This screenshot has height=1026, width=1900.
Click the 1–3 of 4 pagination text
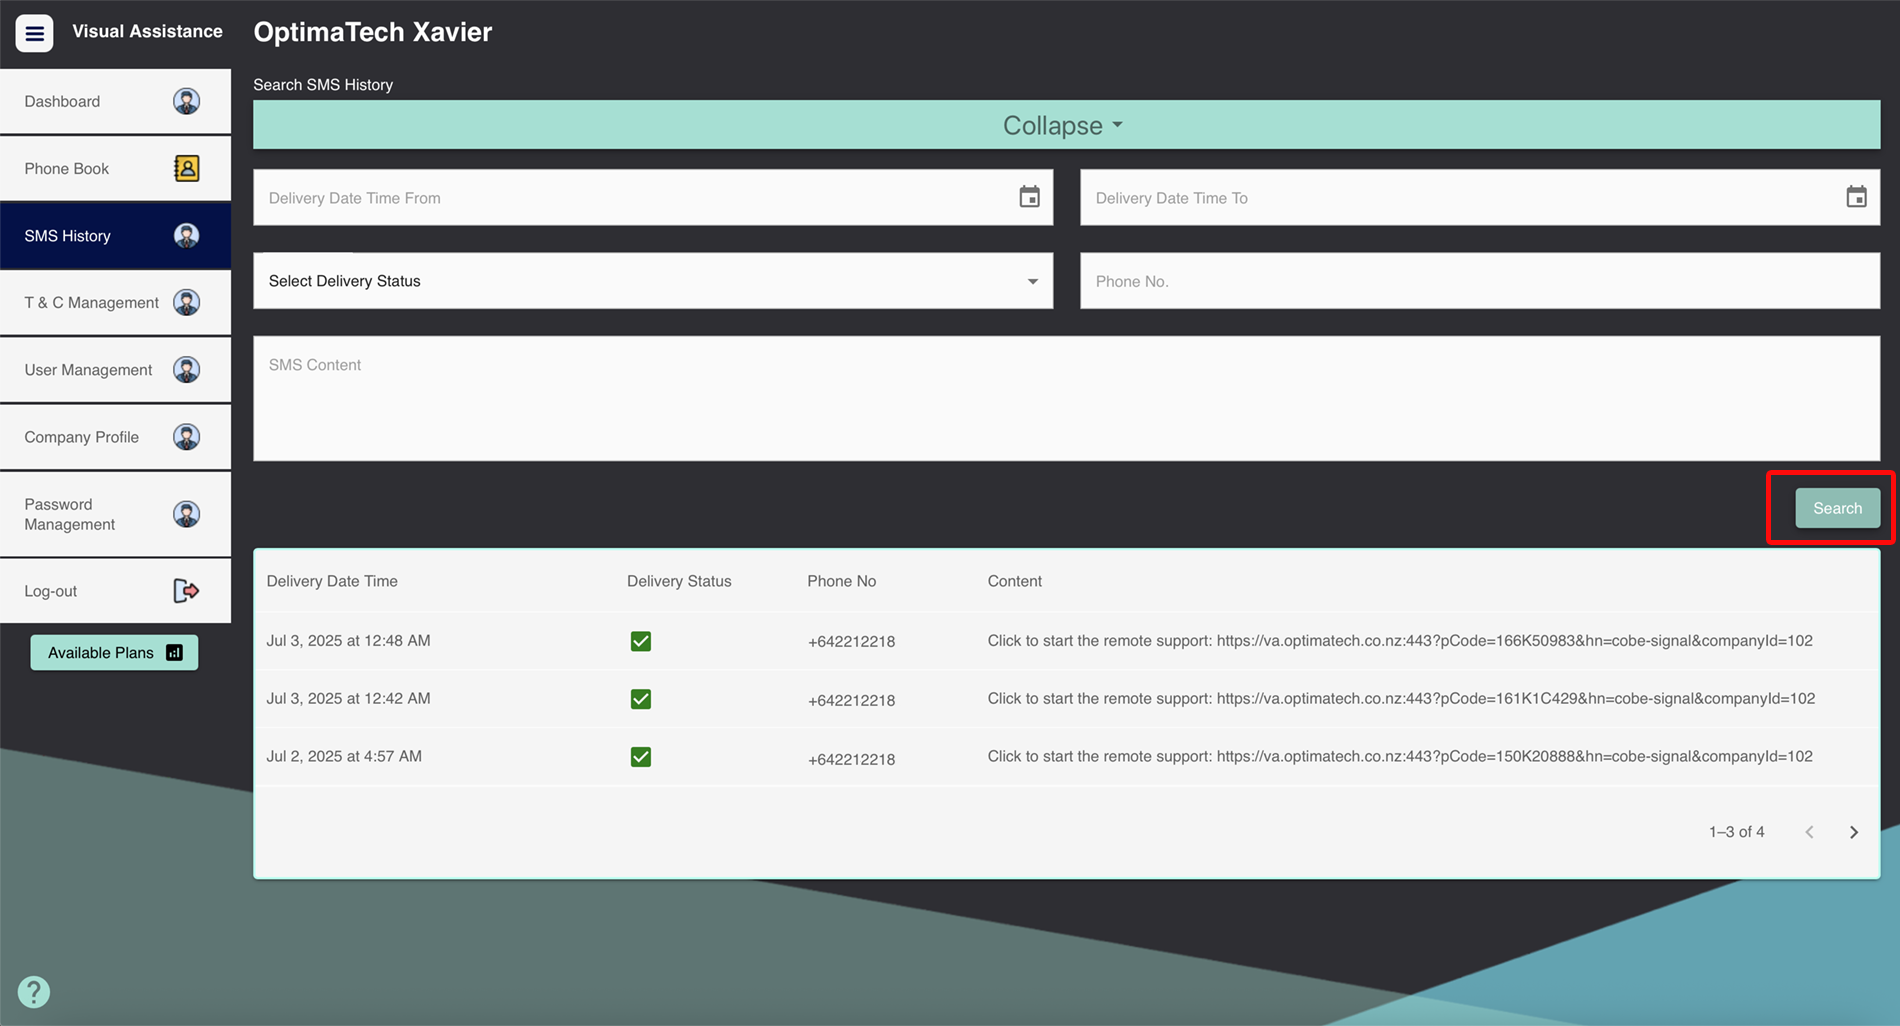(1736, 832)
